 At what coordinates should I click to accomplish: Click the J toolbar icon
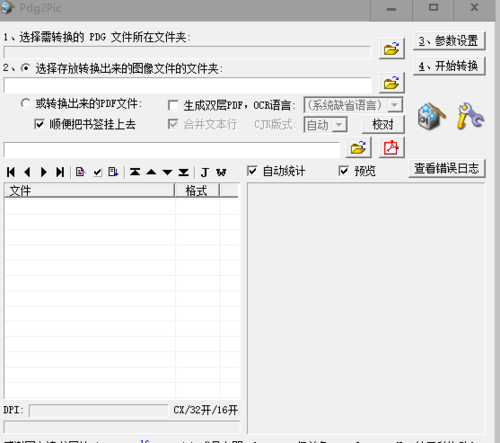(205, 172)
